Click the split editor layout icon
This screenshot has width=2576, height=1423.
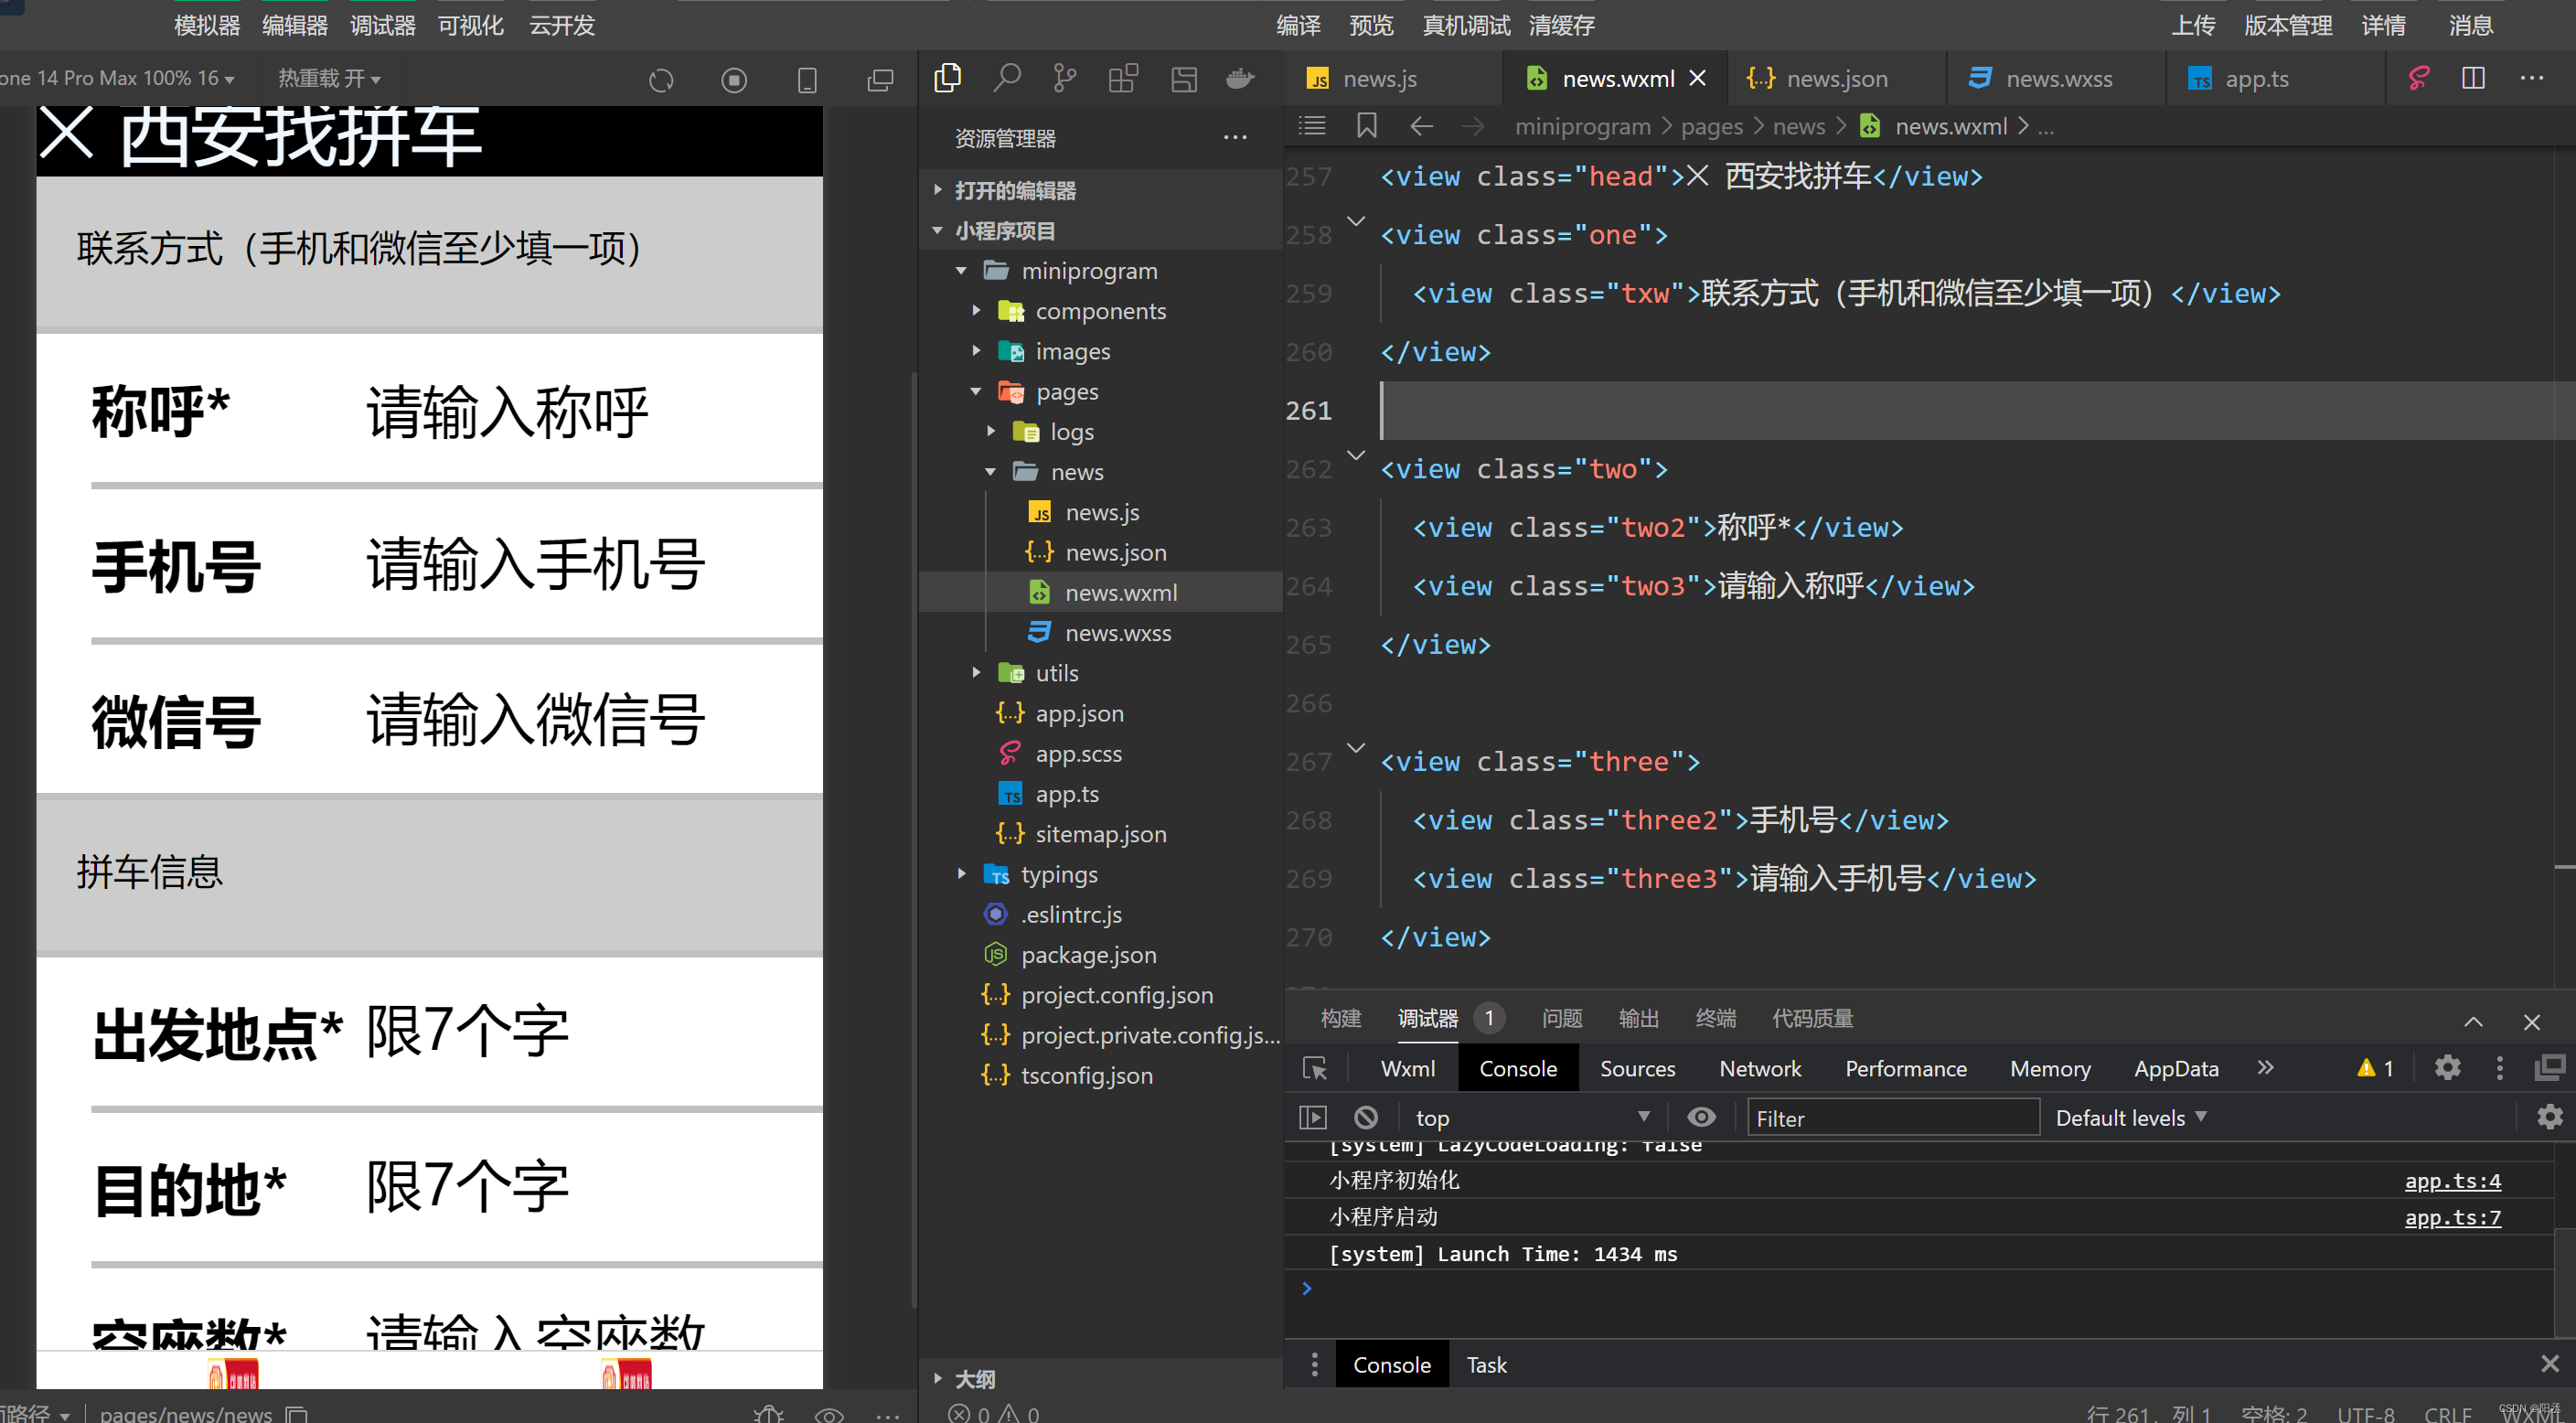point(2473,78)
